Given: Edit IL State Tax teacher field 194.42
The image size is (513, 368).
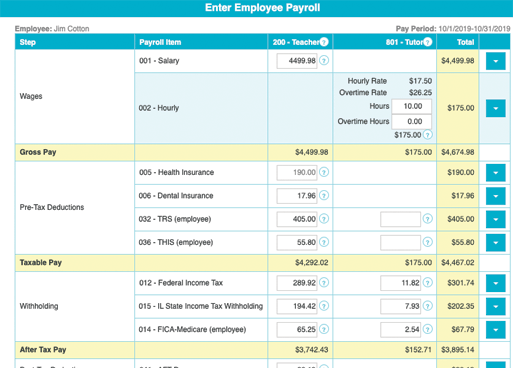Looking at the screenshot, I should click(x=297, y=306).
